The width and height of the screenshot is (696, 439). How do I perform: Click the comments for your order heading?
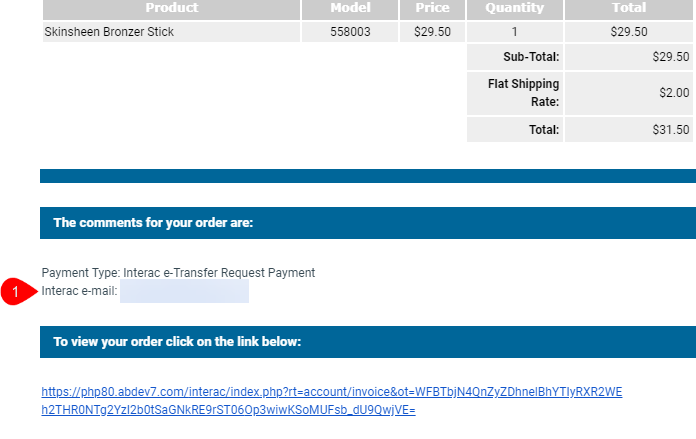click(153, 223)
